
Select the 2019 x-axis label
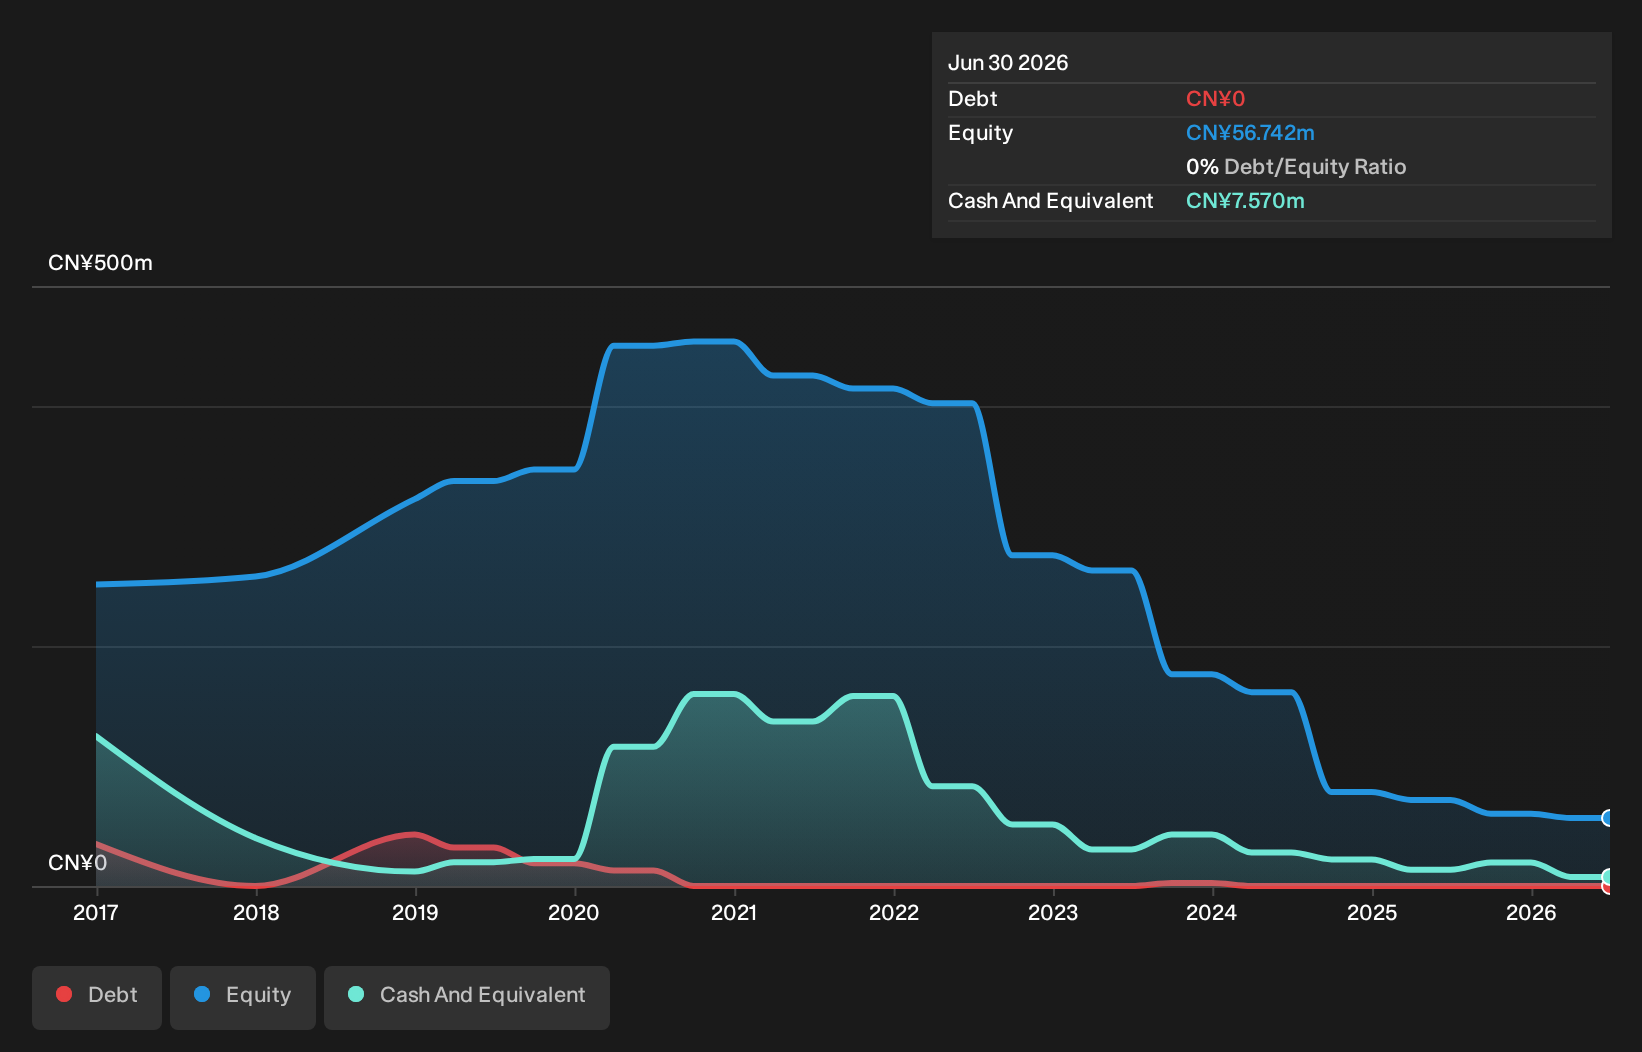coord(415,913)
